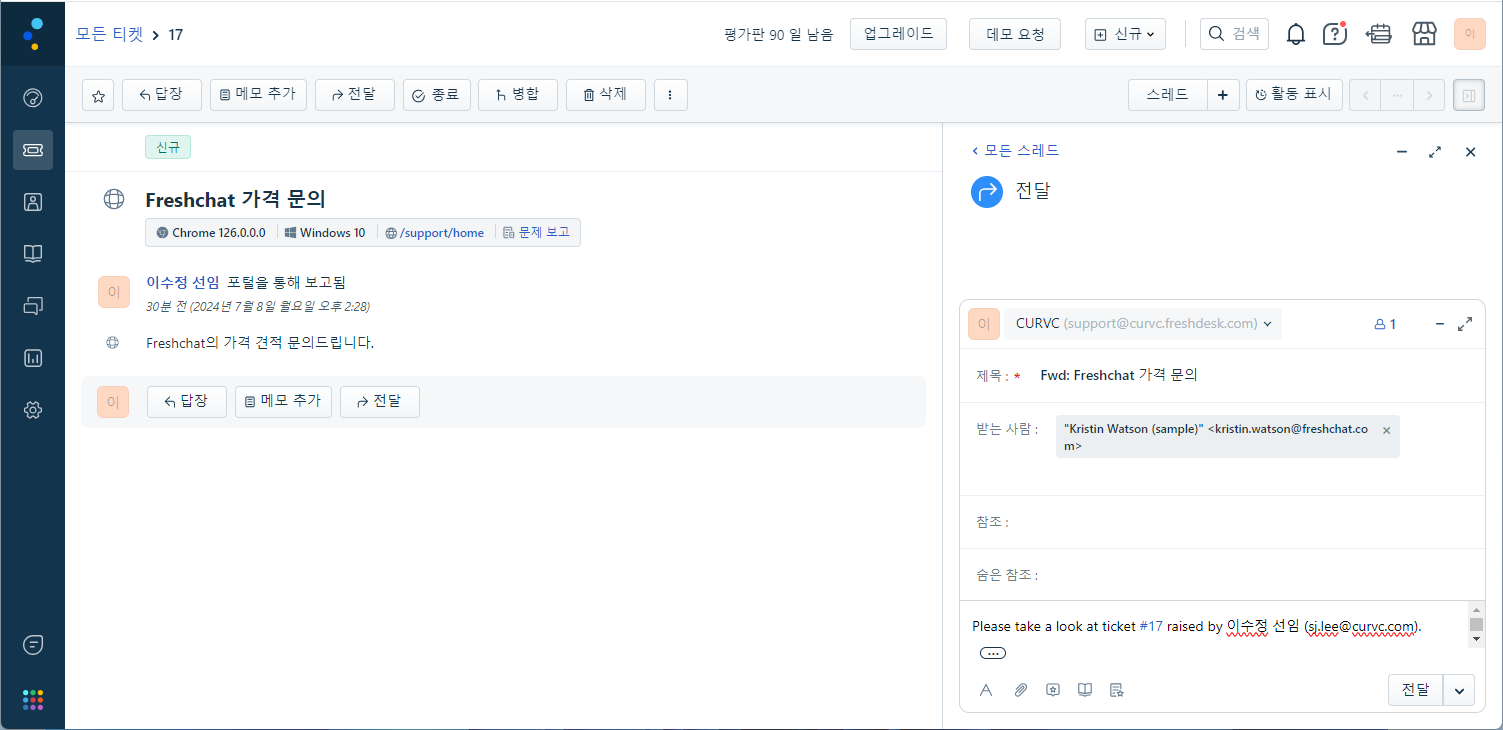This screenshot has height=730, width=1503.
Task: Click the 참조 CC field
Action: (x=1221, y=522)
